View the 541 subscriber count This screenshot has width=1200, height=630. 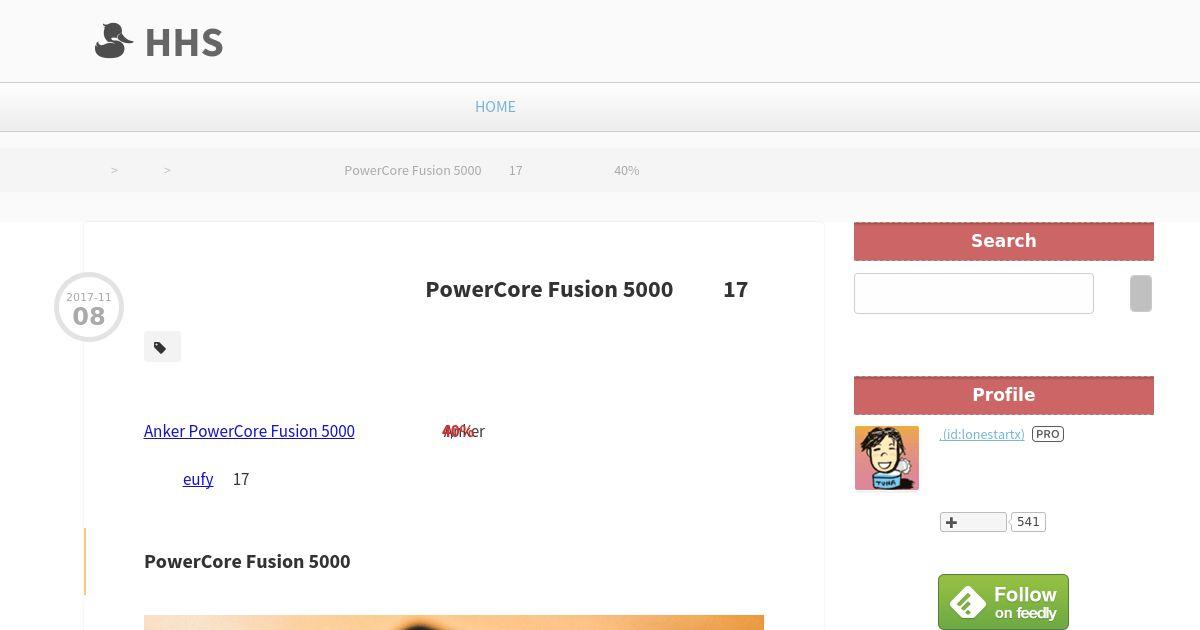[x=1028, y=522]
